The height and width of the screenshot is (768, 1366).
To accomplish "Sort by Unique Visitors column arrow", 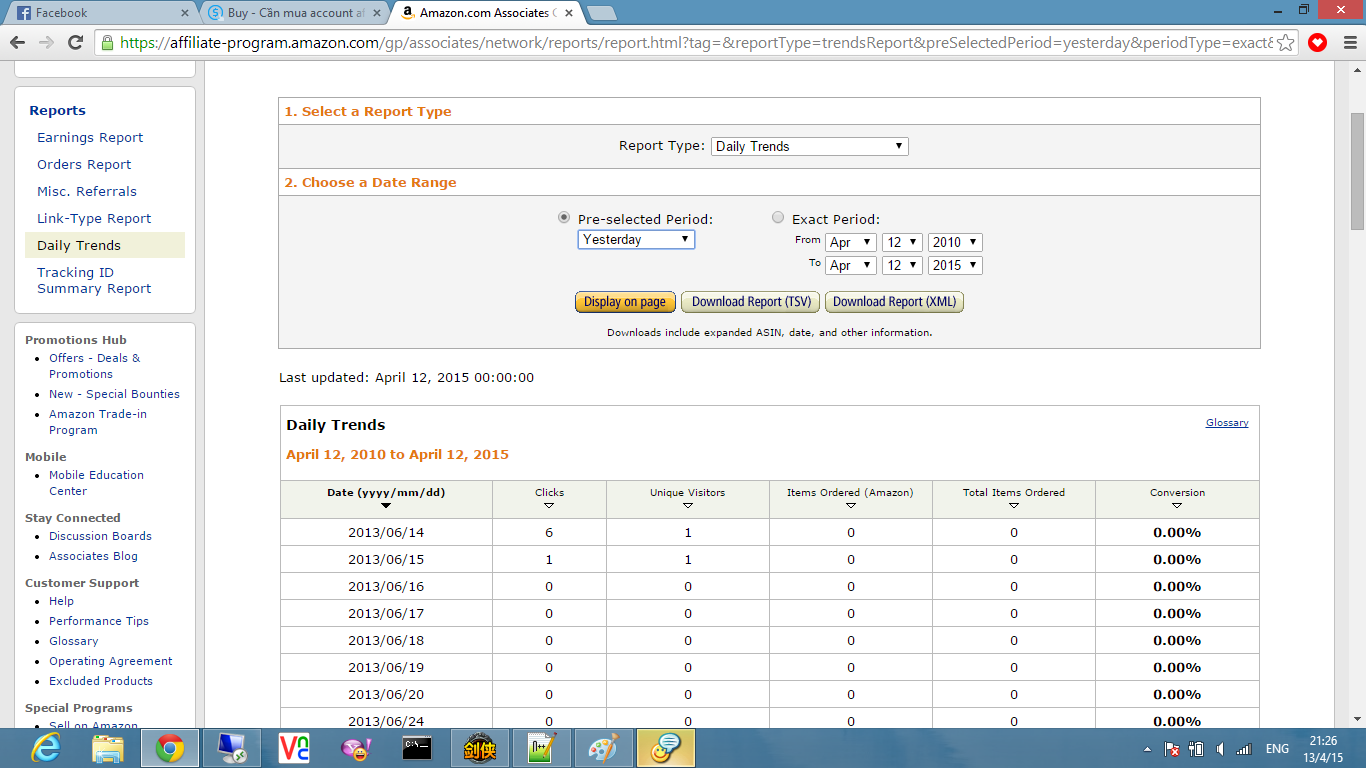I will coord(688,506).
